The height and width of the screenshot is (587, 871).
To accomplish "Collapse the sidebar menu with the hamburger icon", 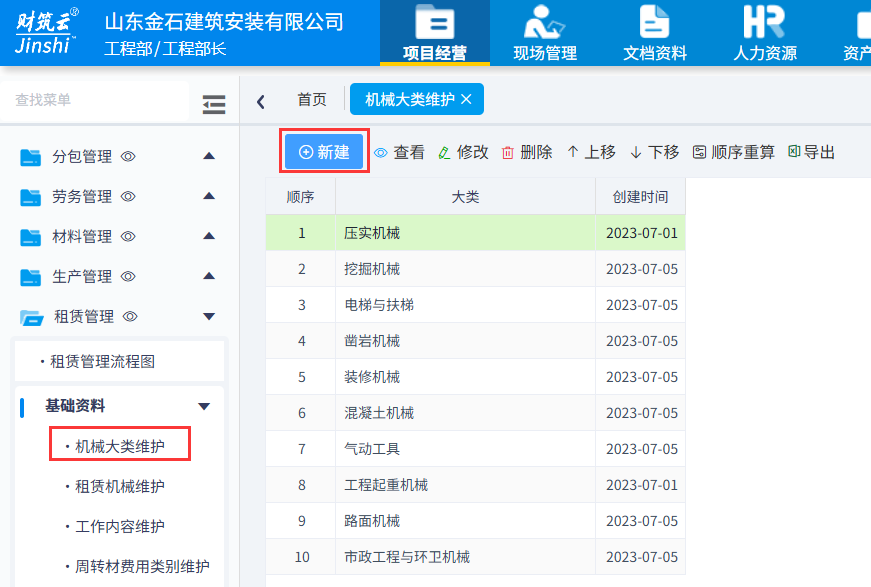I will coord(214,104).
